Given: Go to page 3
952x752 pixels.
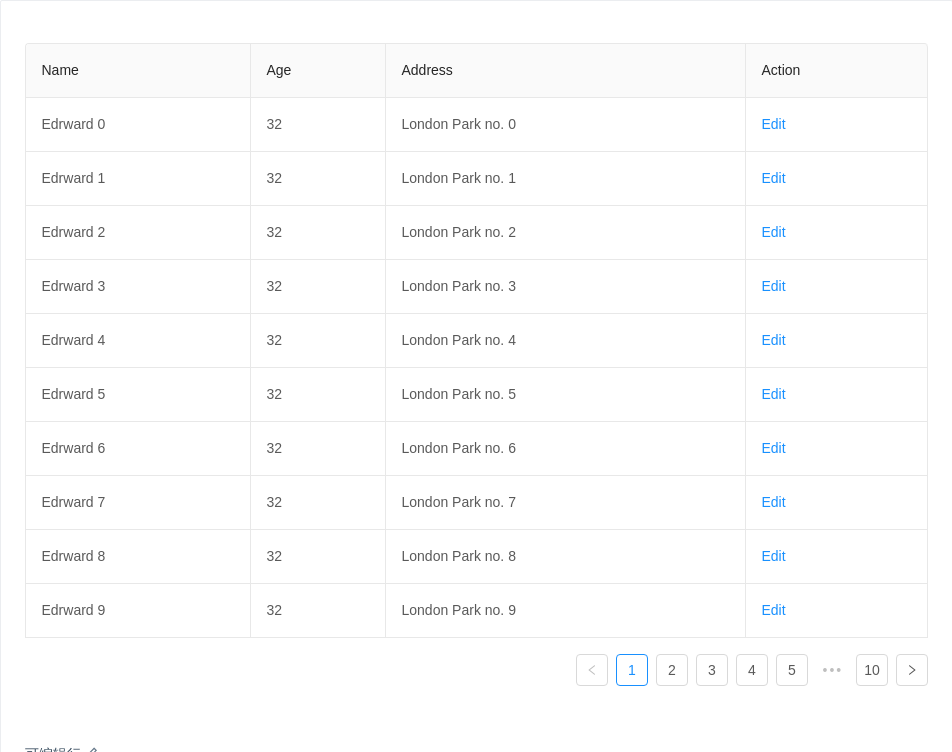Looking at the screenshot, I should [711, 670].
